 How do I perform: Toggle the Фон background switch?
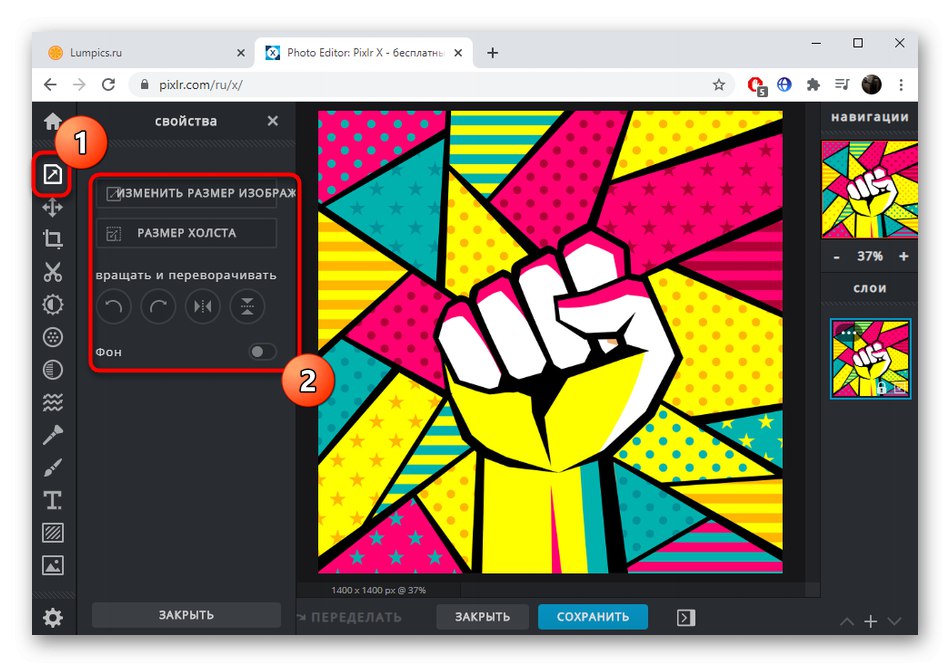point(262,351)
